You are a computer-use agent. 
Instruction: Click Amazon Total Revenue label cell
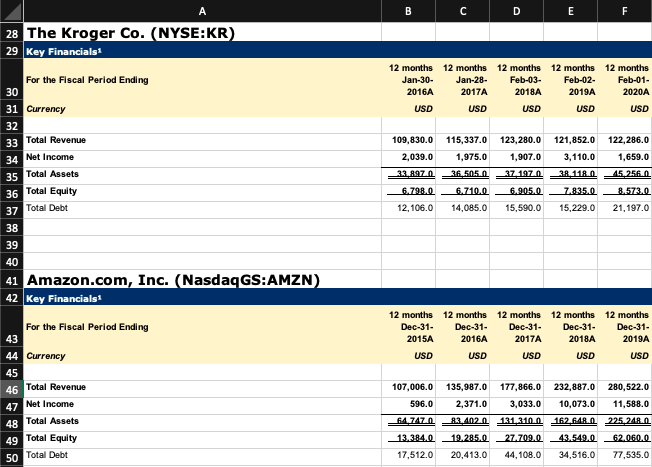click(x=203, y=388)
